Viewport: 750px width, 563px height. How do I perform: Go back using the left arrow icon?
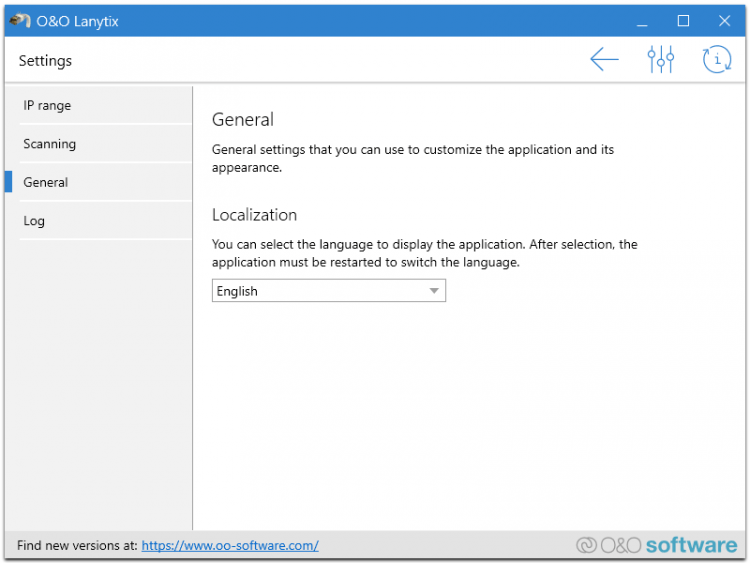604,59
